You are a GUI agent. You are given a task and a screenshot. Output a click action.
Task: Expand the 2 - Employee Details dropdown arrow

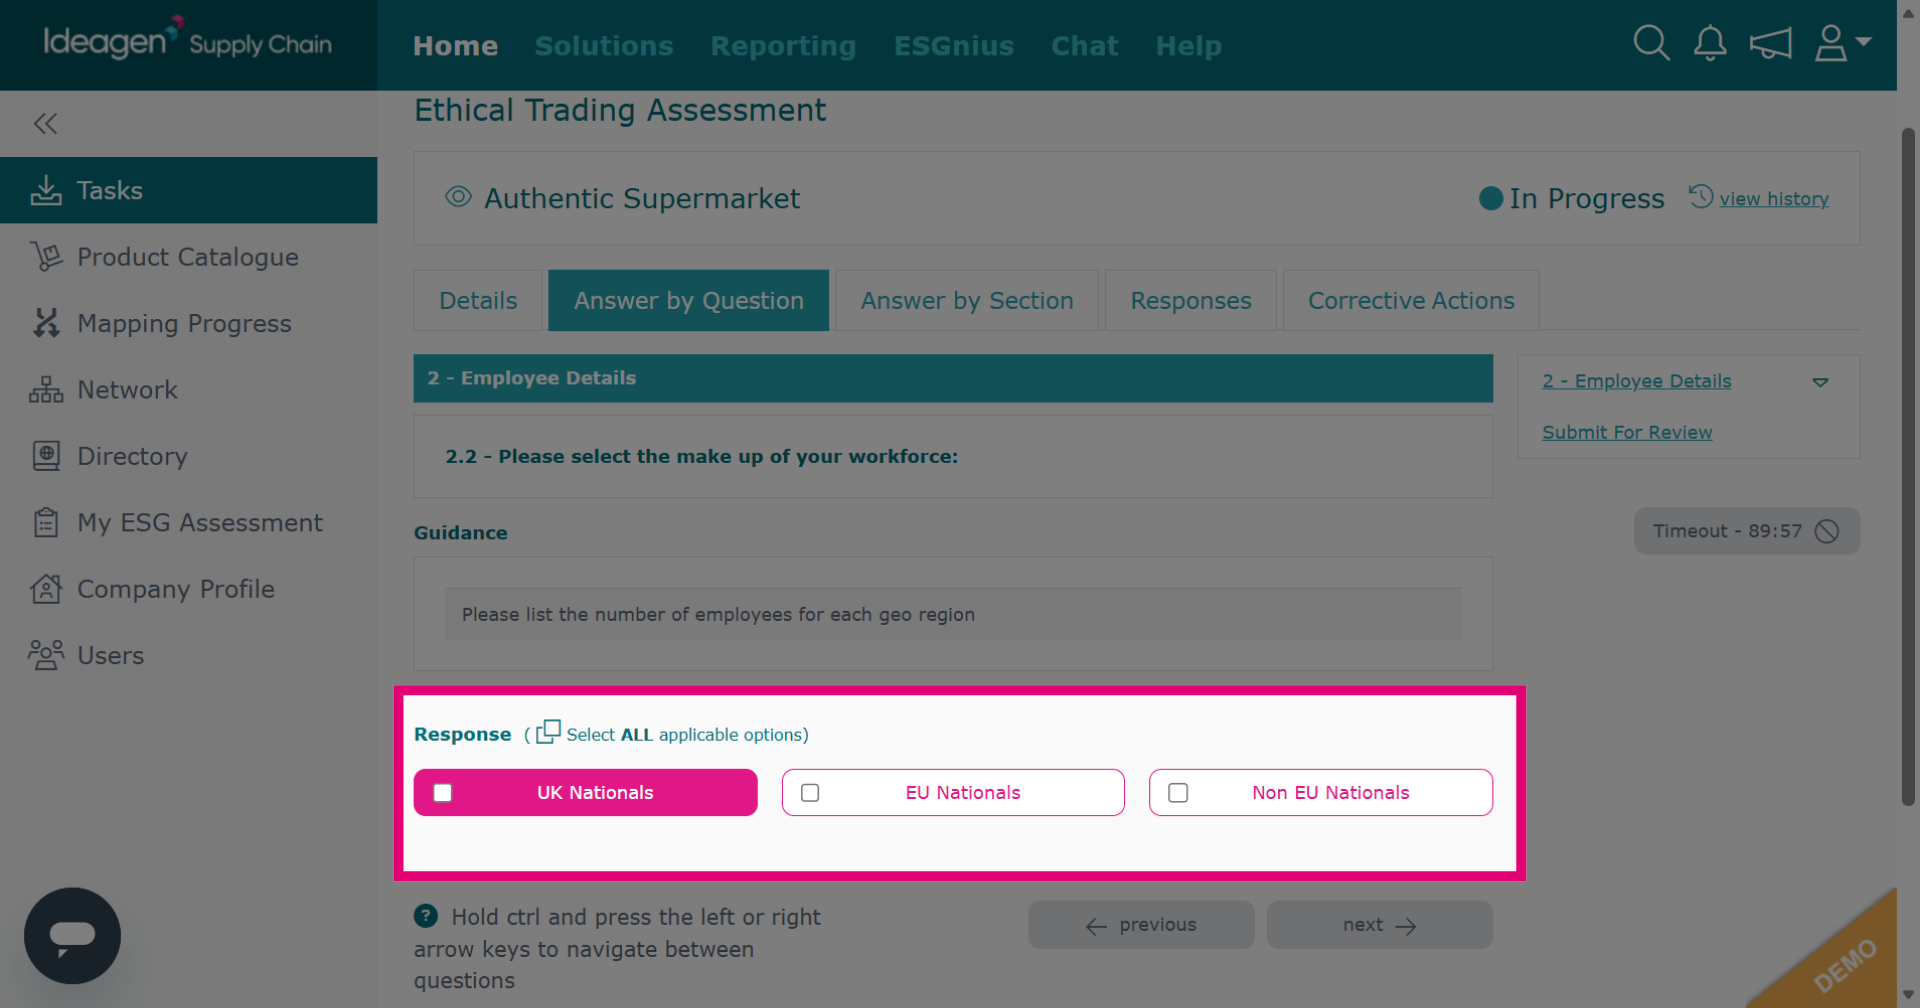click(1821, 382)
